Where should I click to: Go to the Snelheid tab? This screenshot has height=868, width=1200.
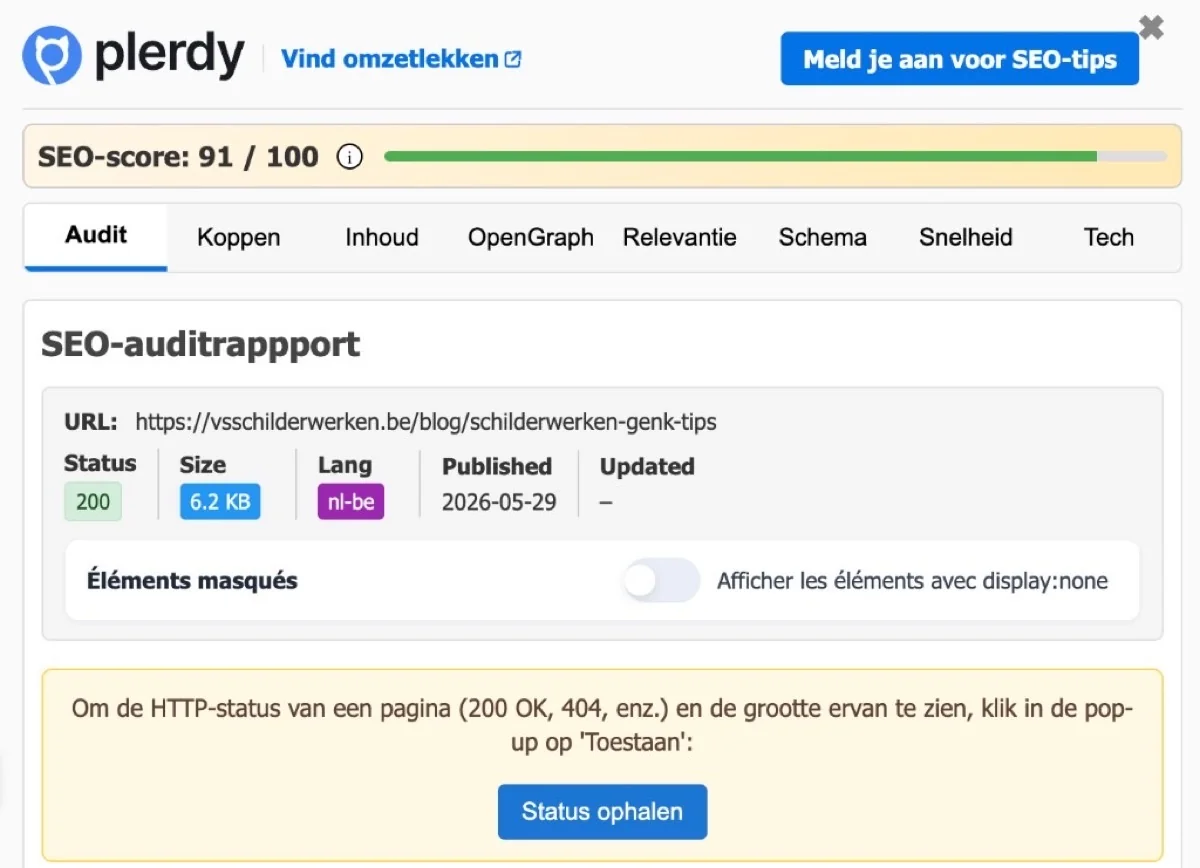point(965,238)
